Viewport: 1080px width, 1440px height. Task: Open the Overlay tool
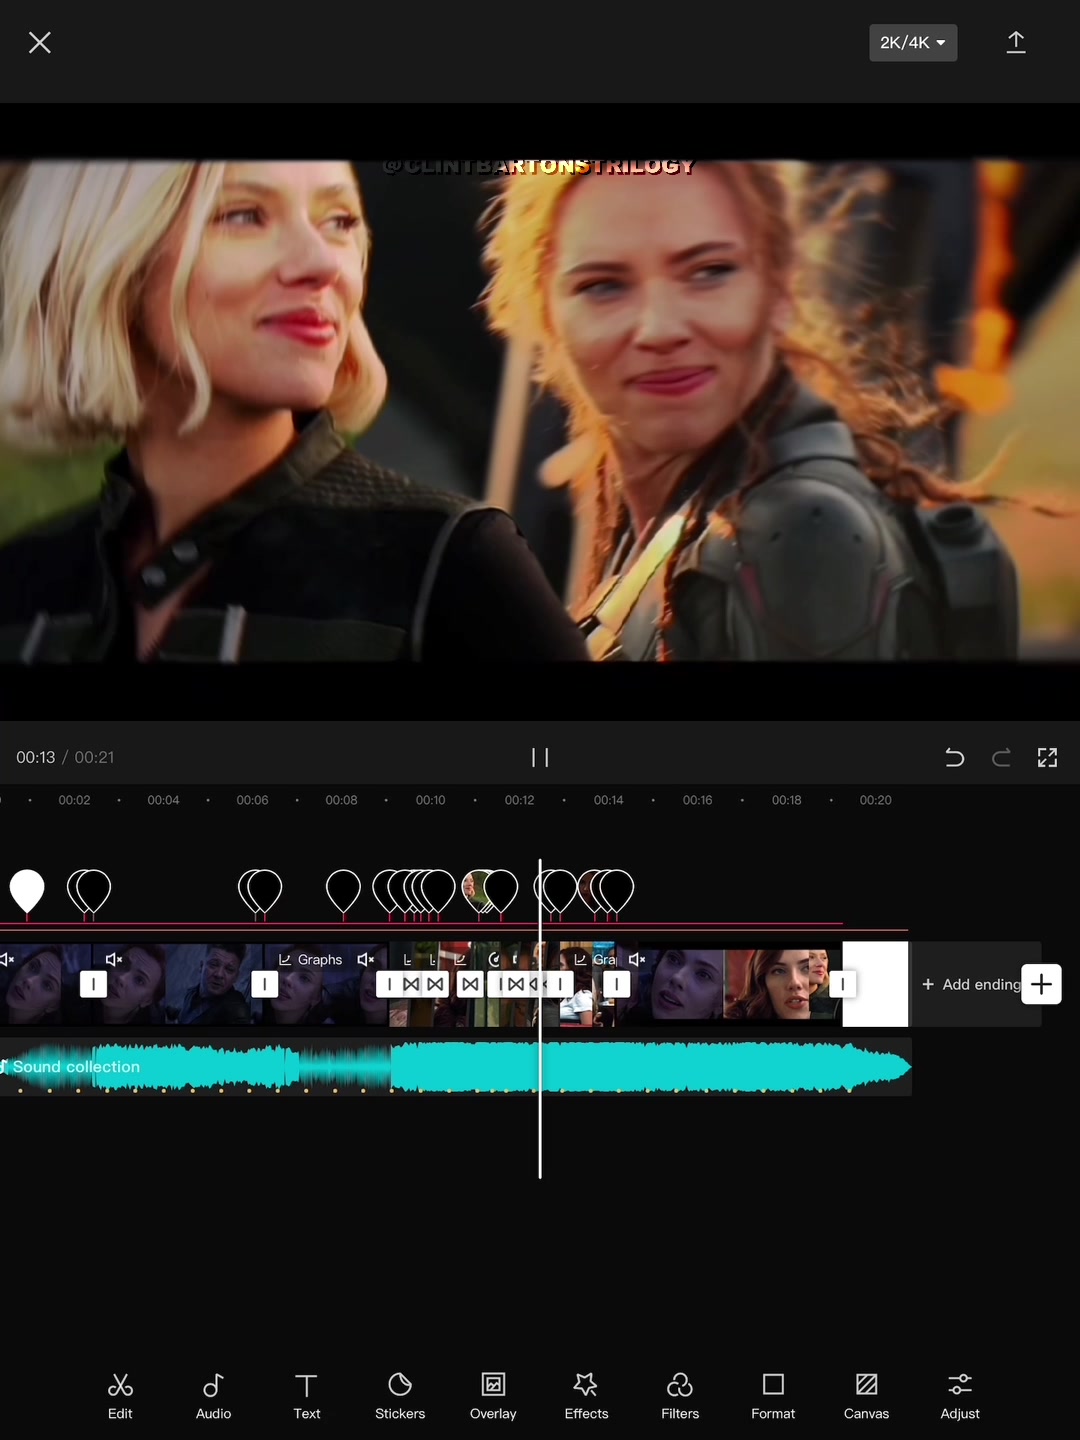pos(493,1396)
